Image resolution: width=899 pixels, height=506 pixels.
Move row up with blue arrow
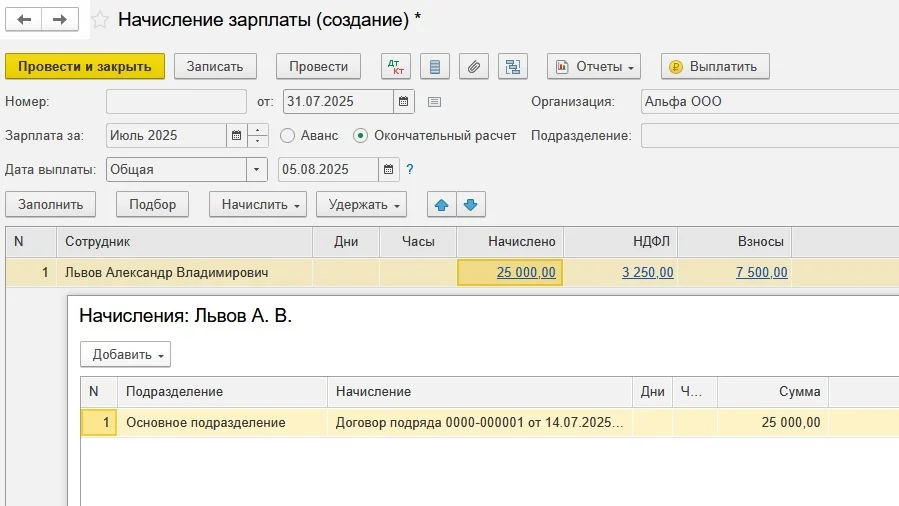click(442, 205)
